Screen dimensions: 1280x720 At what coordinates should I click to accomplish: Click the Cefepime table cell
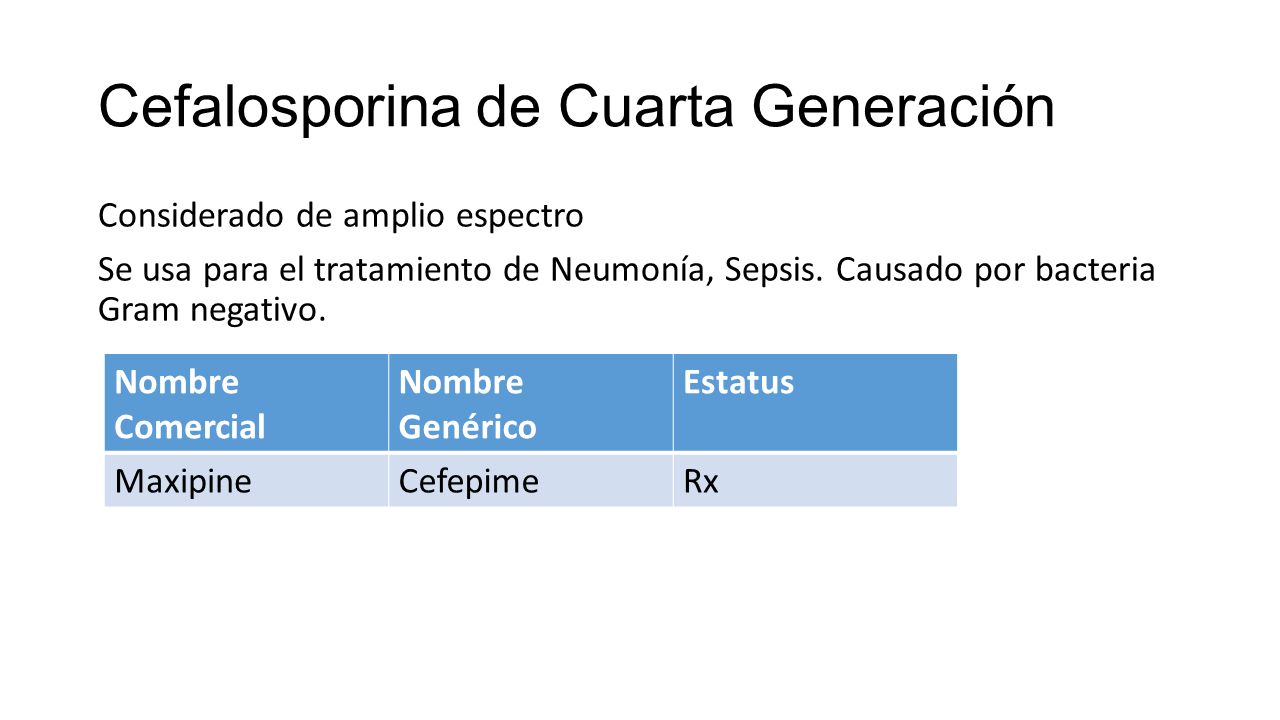coord(530,481)
